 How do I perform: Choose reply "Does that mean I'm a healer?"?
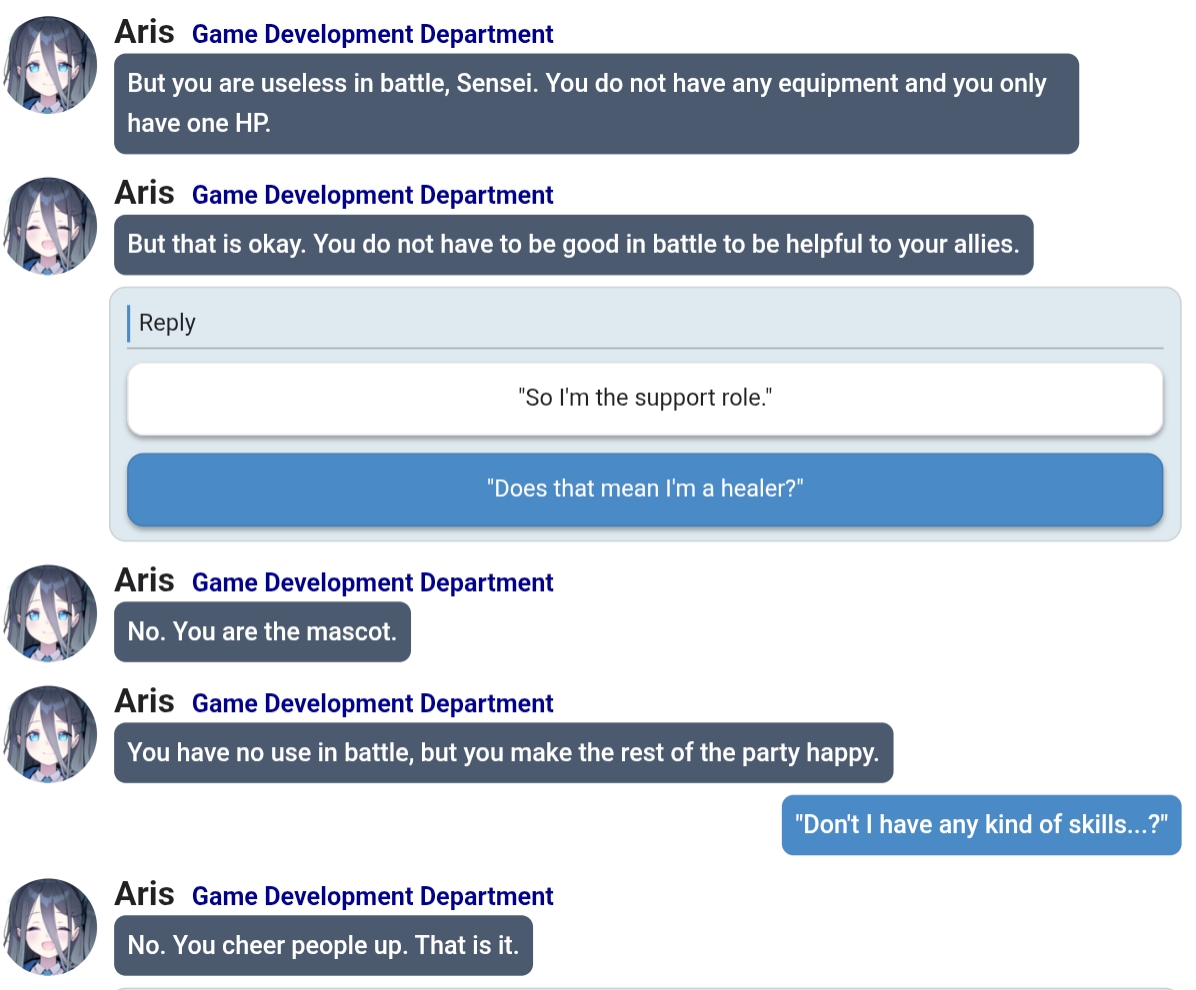coord(645,489)
